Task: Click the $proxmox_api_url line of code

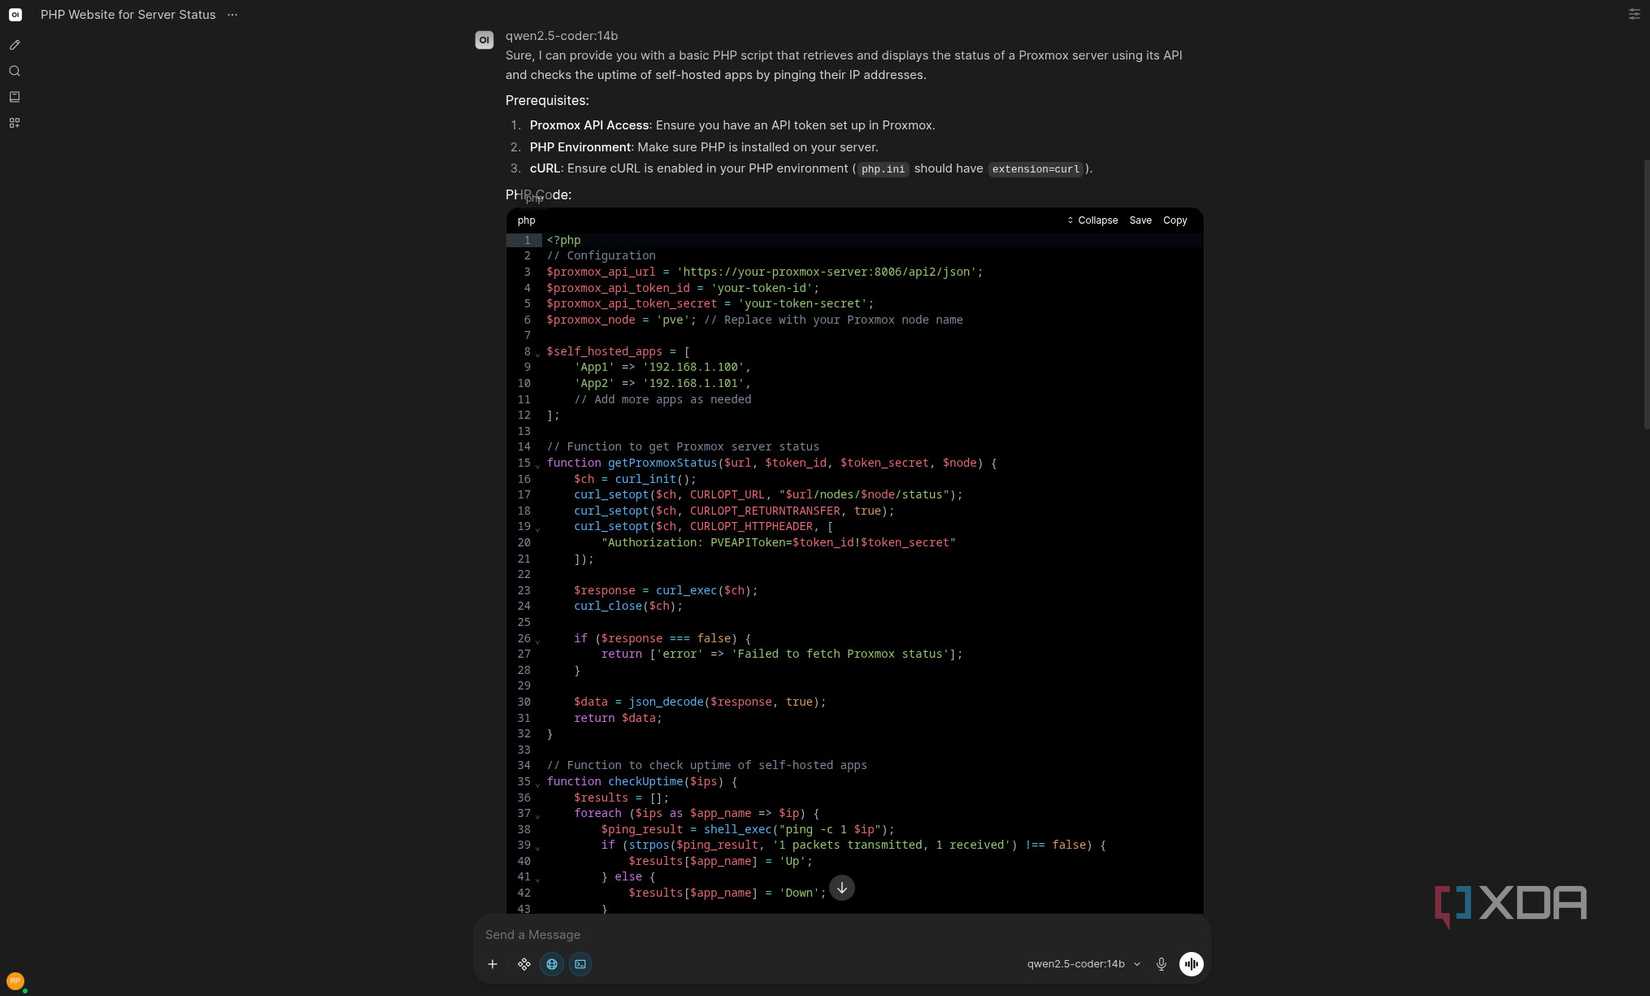Action: pos(764,272)
